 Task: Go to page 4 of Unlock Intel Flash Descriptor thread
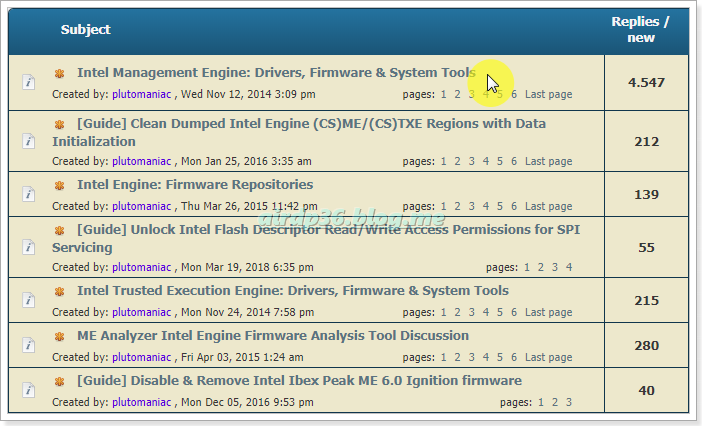569,267
